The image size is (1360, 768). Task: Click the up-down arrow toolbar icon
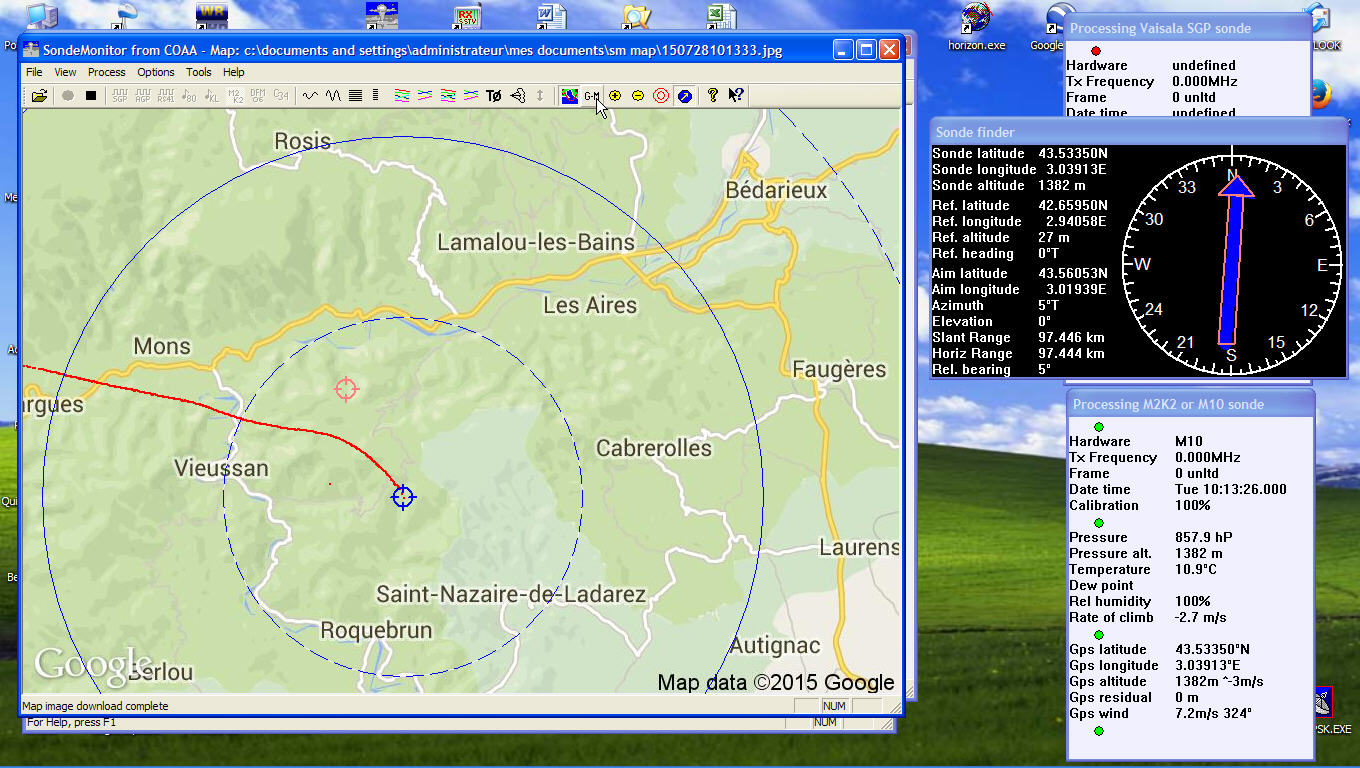540,96
